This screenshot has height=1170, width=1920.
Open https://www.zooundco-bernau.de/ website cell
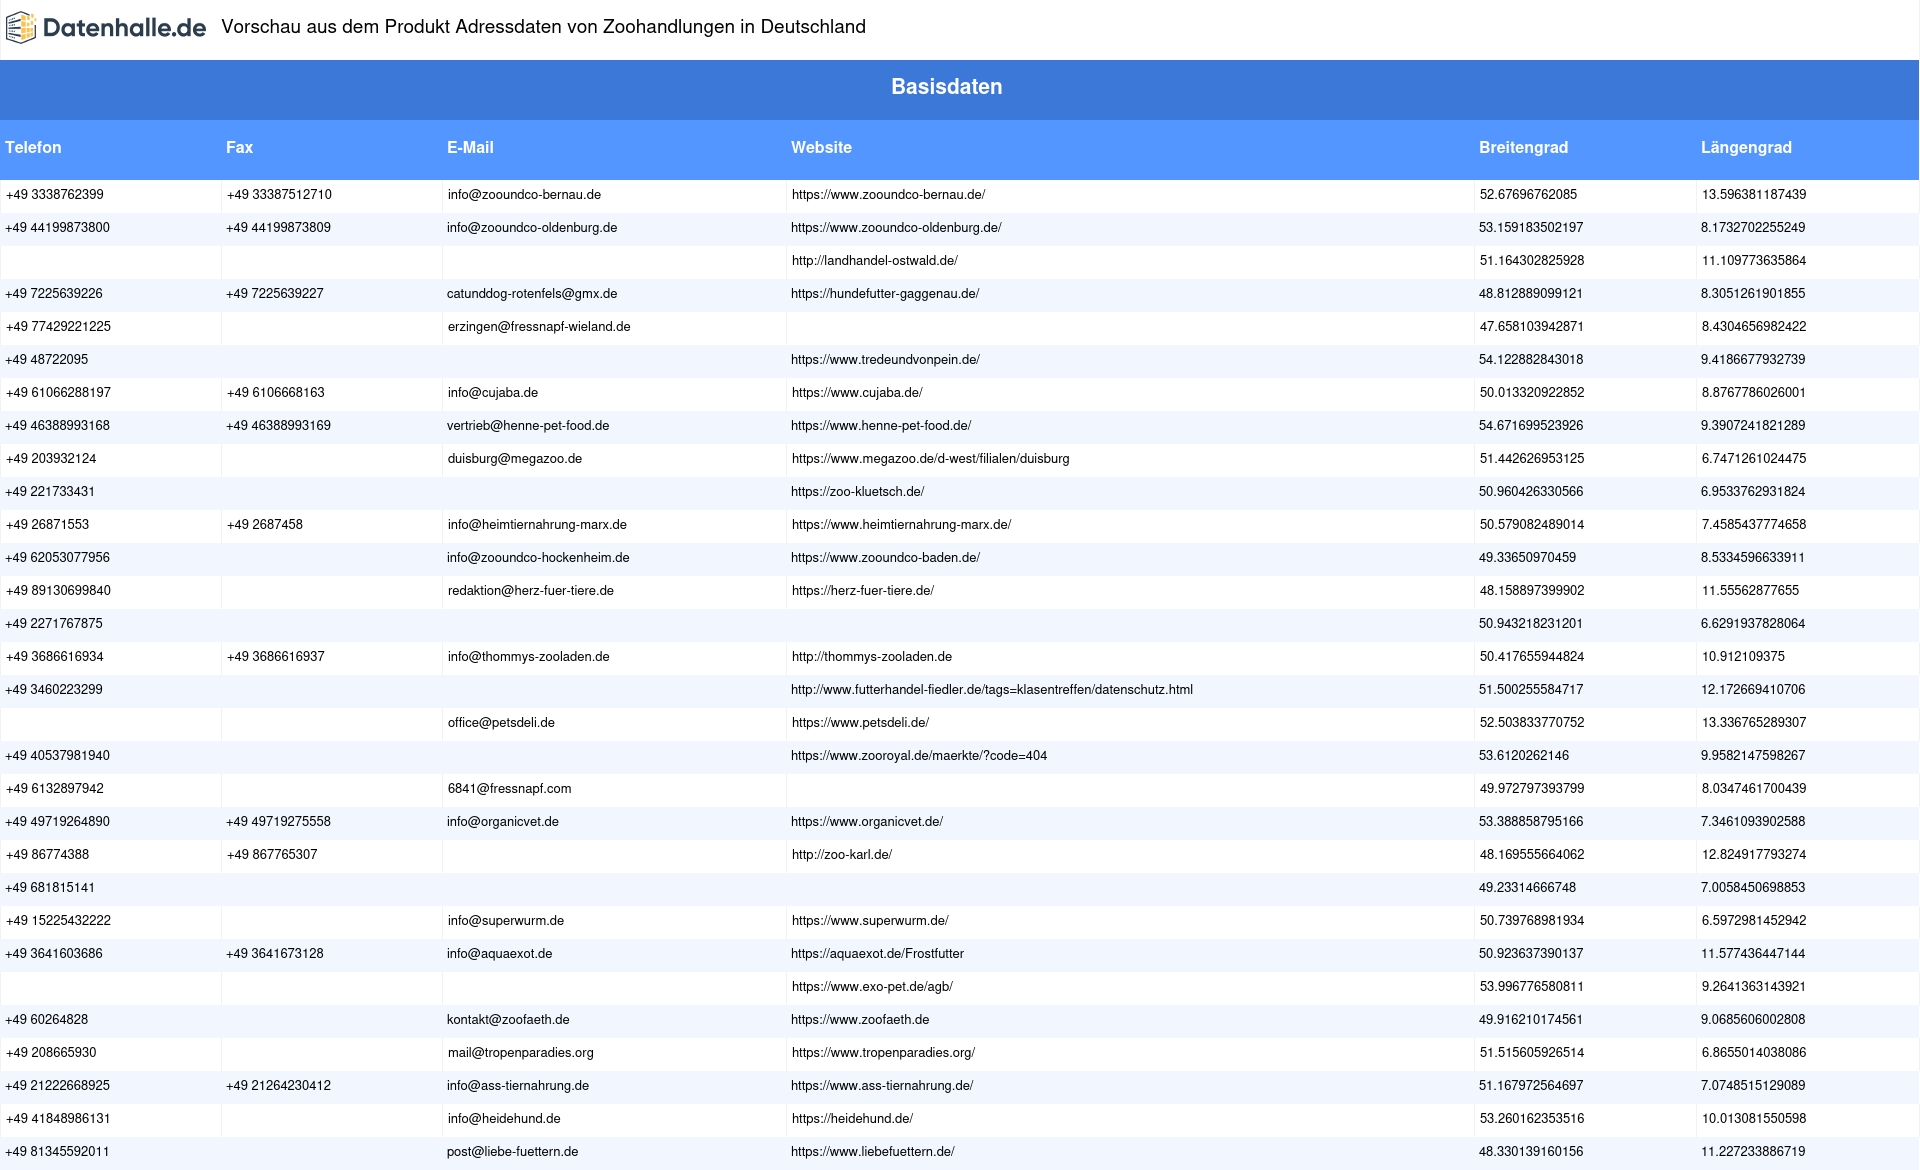[x=888, y=195]
